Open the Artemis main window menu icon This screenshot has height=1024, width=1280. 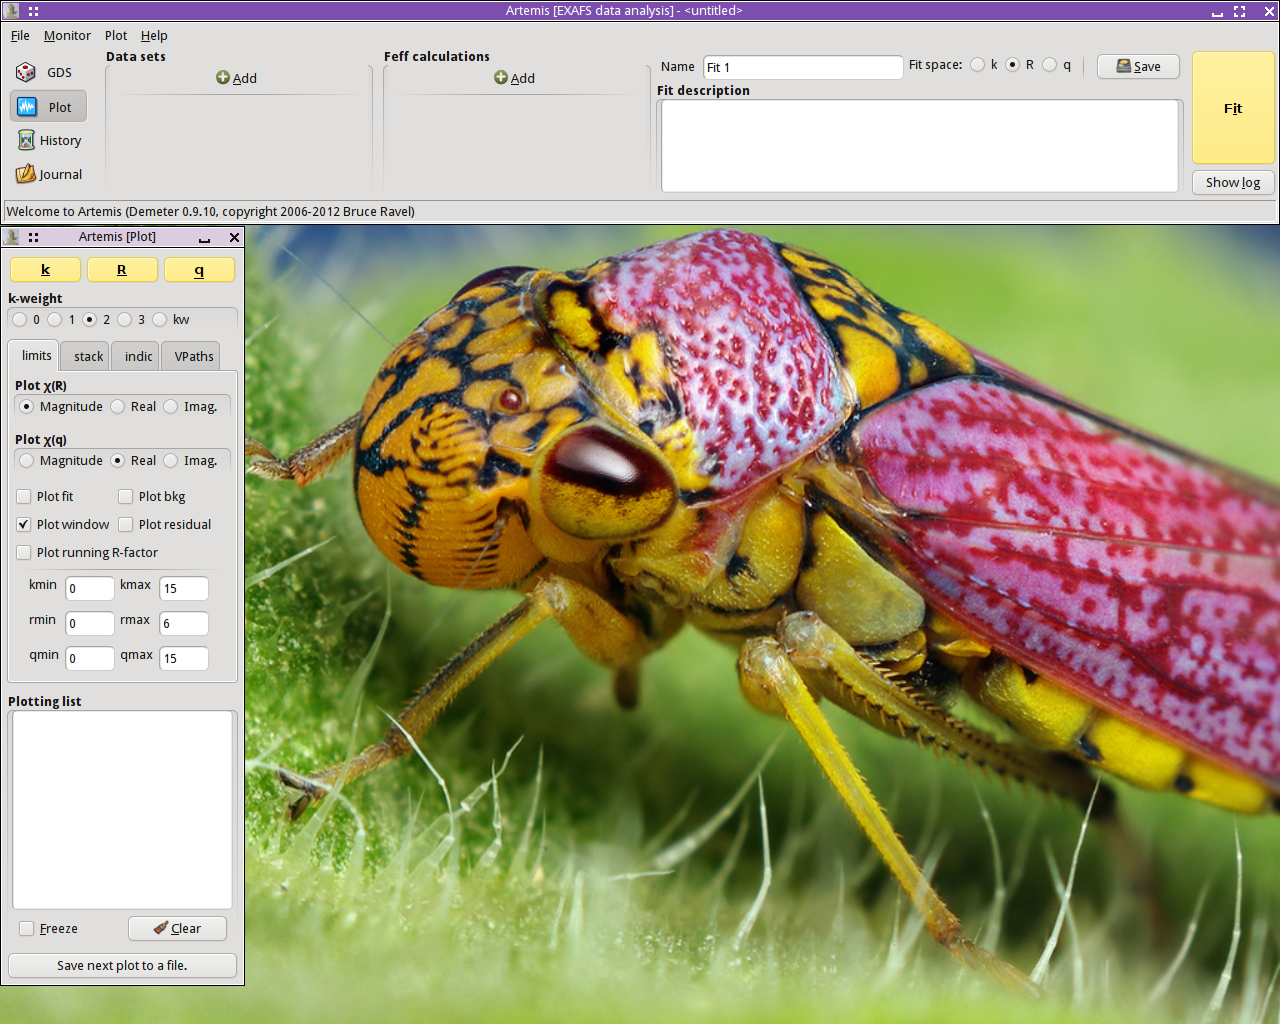click(11, 11)
